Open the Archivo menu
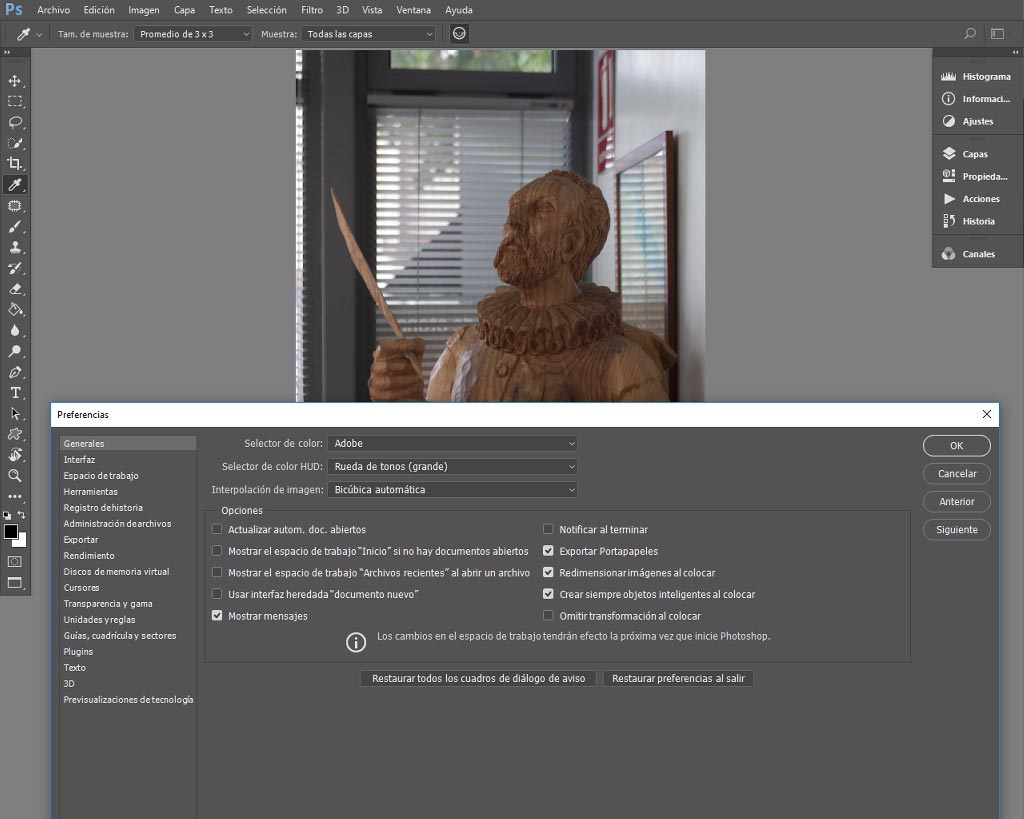The width and height of the screenshot is (1024, 819). coord(54,10)
